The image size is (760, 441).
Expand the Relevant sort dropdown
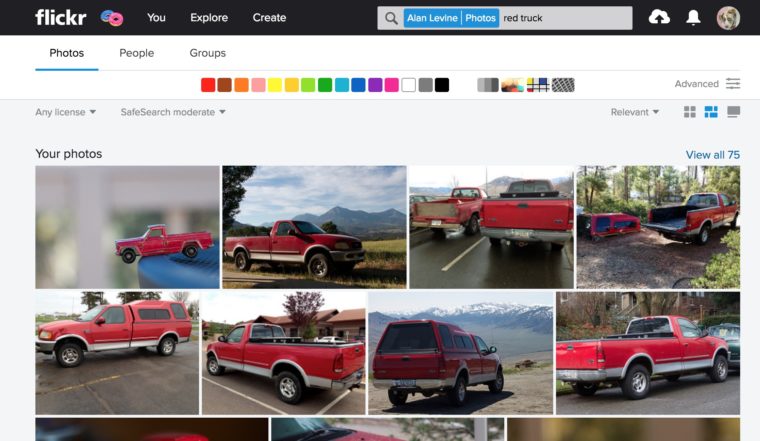click(635, 112)
